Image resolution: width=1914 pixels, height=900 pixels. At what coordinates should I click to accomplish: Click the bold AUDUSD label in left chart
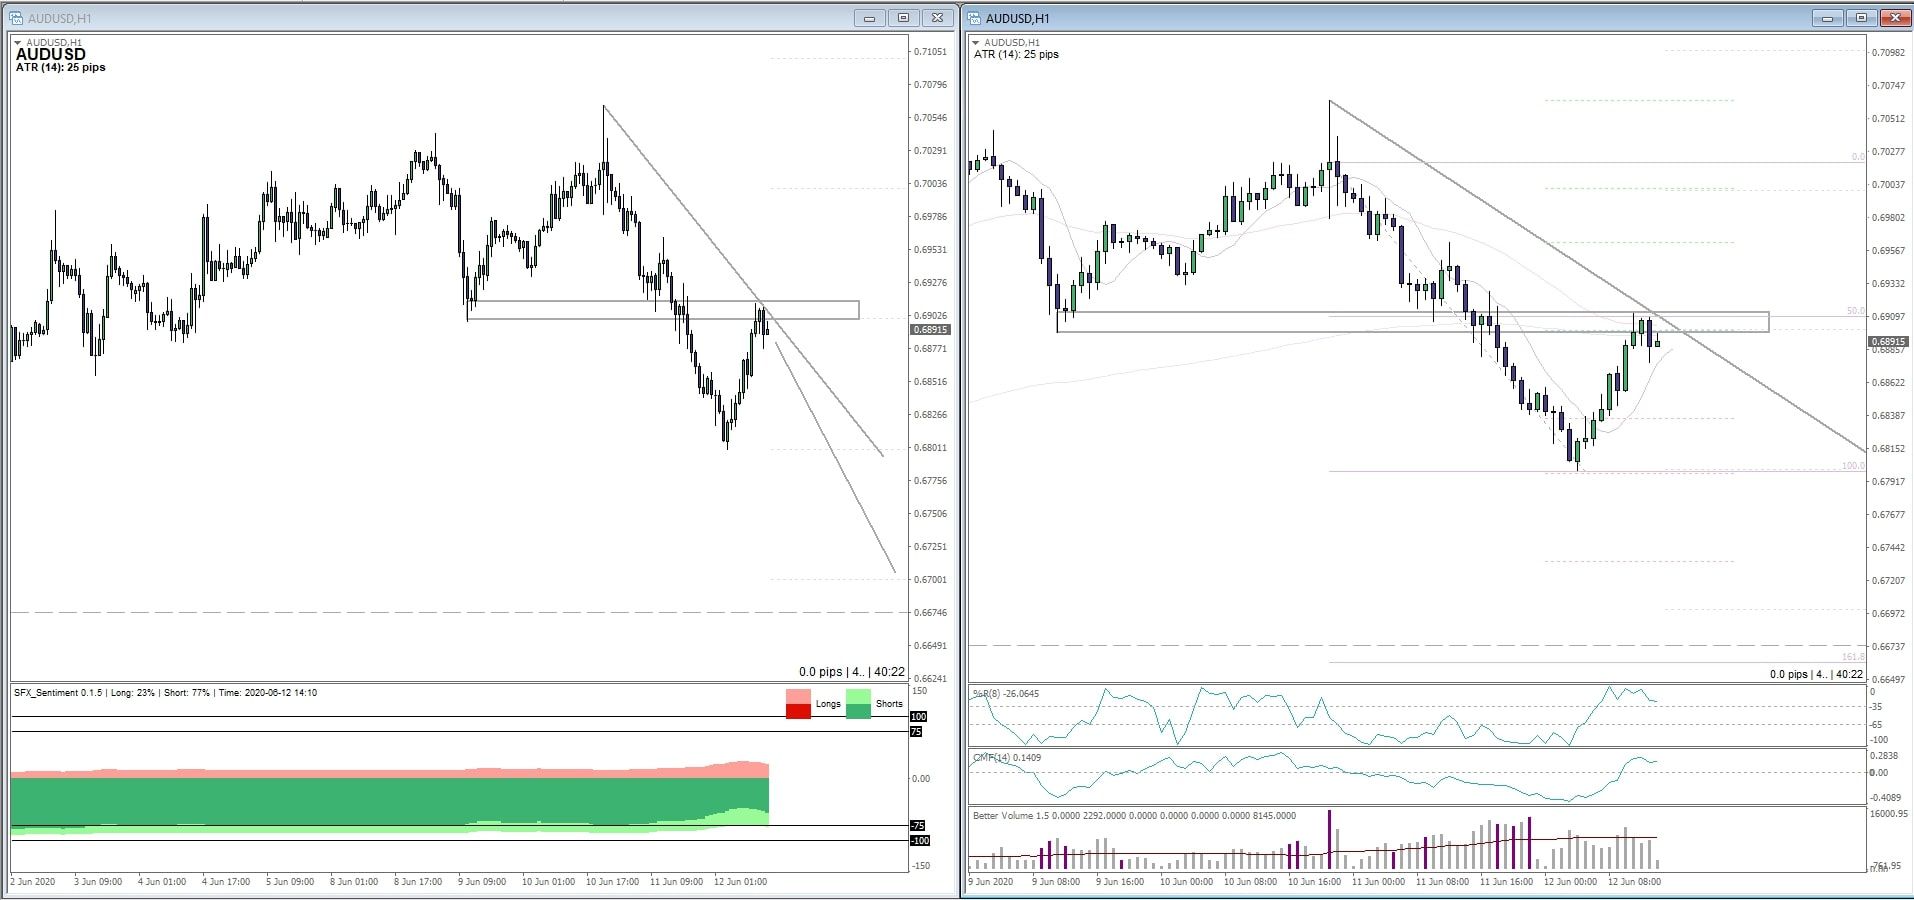tap(51, 55)
